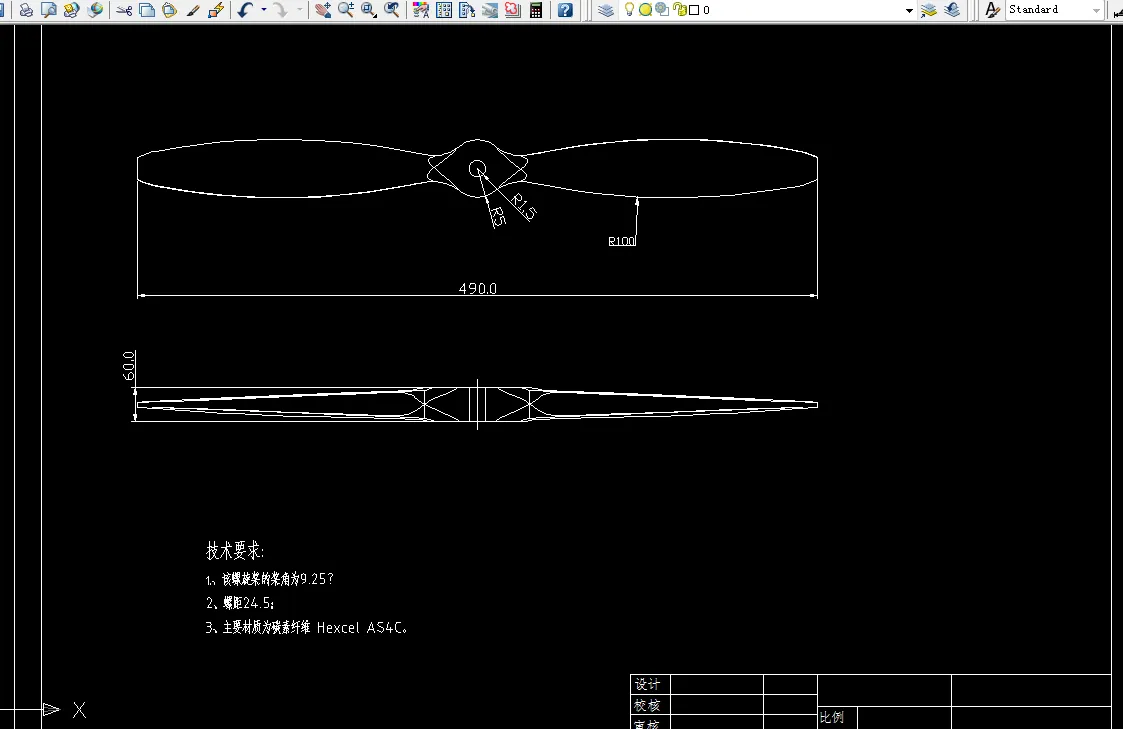This screenshot has height=729, width=1123.
Task: Click the 校核 title block cell
Action: (x=650, y=705)
